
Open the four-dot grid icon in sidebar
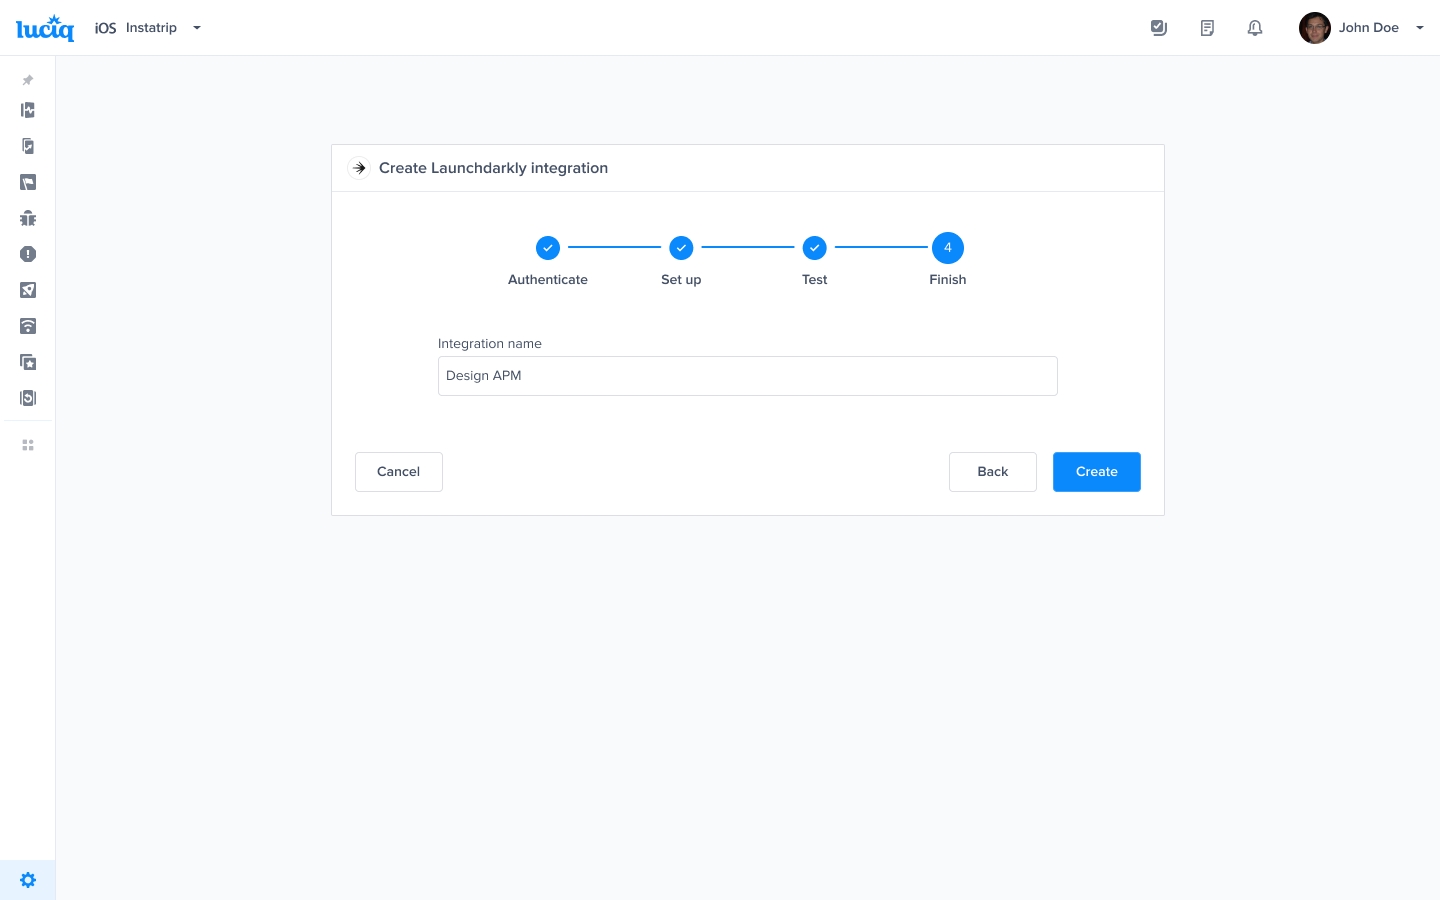pos(28,445)
